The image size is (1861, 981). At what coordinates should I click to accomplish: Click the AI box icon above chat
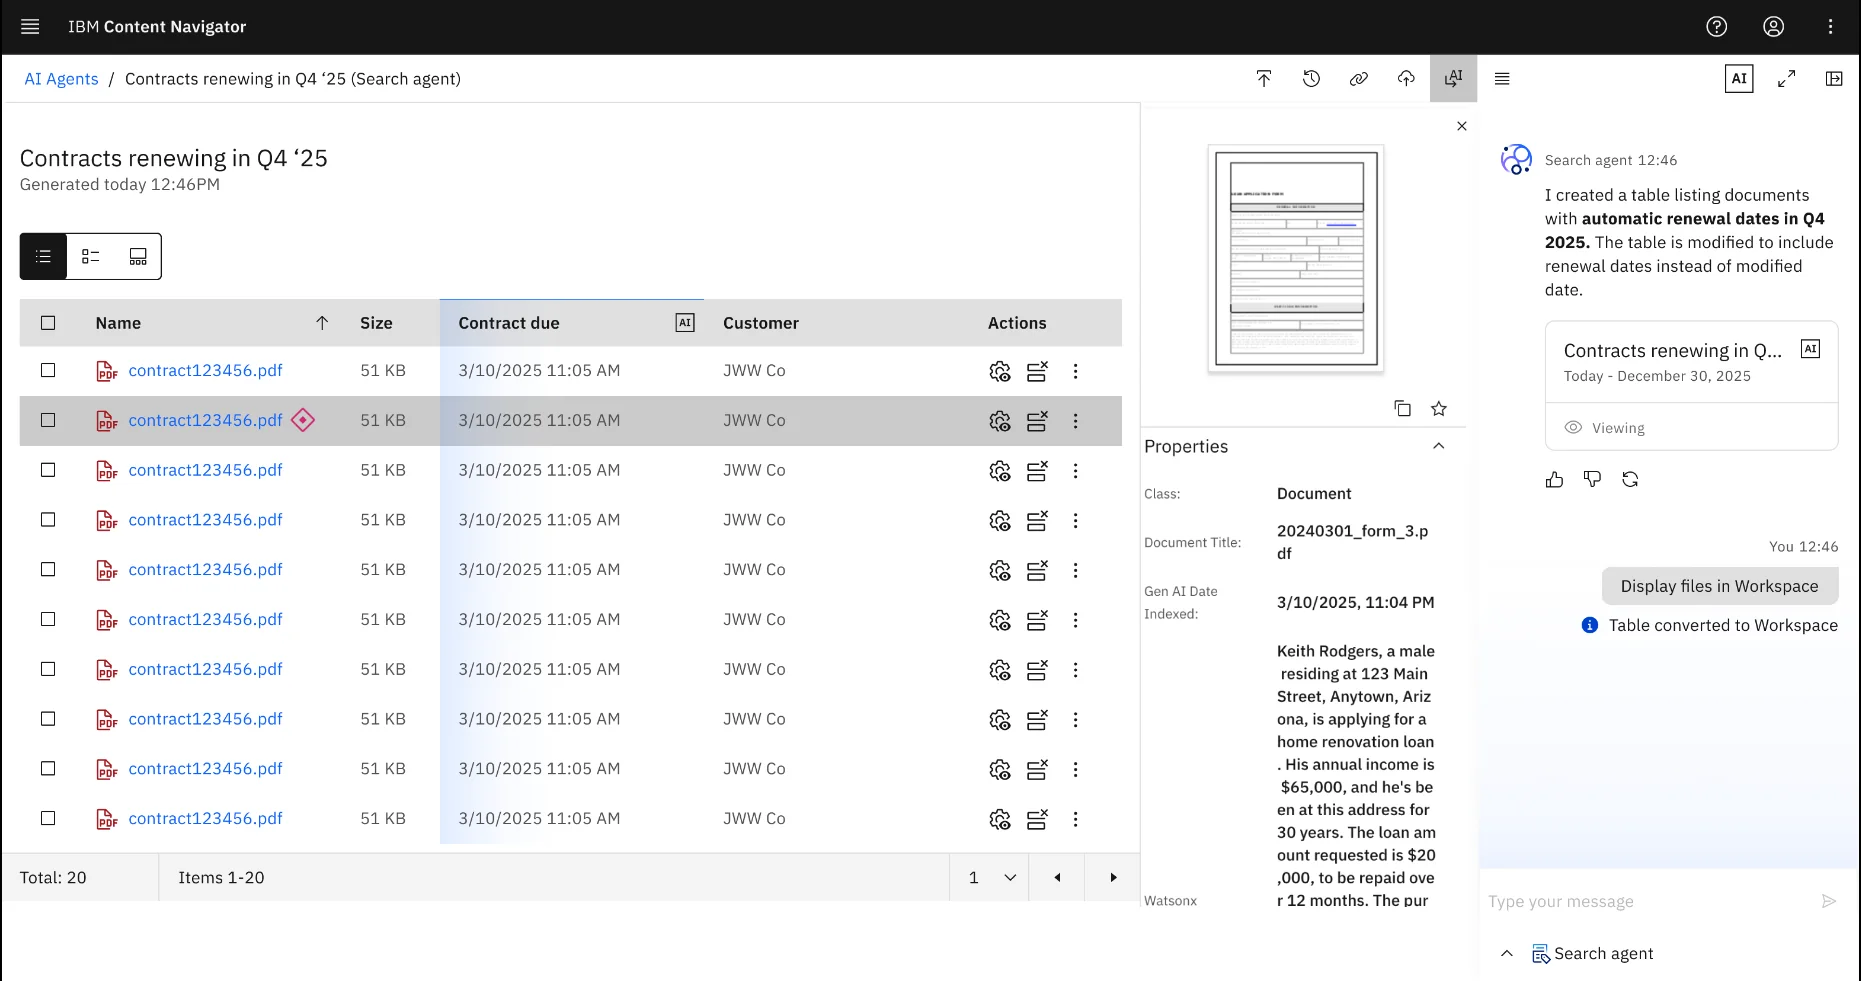click(1739, 79)
